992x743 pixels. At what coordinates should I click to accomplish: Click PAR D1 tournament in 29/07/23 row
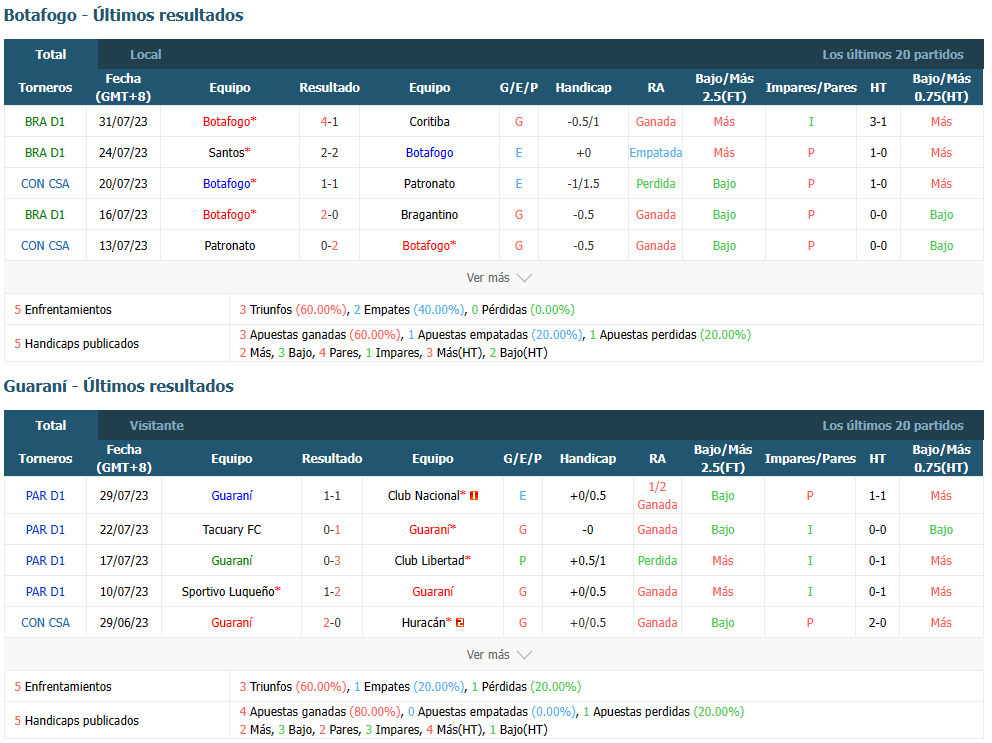[45, 496]
